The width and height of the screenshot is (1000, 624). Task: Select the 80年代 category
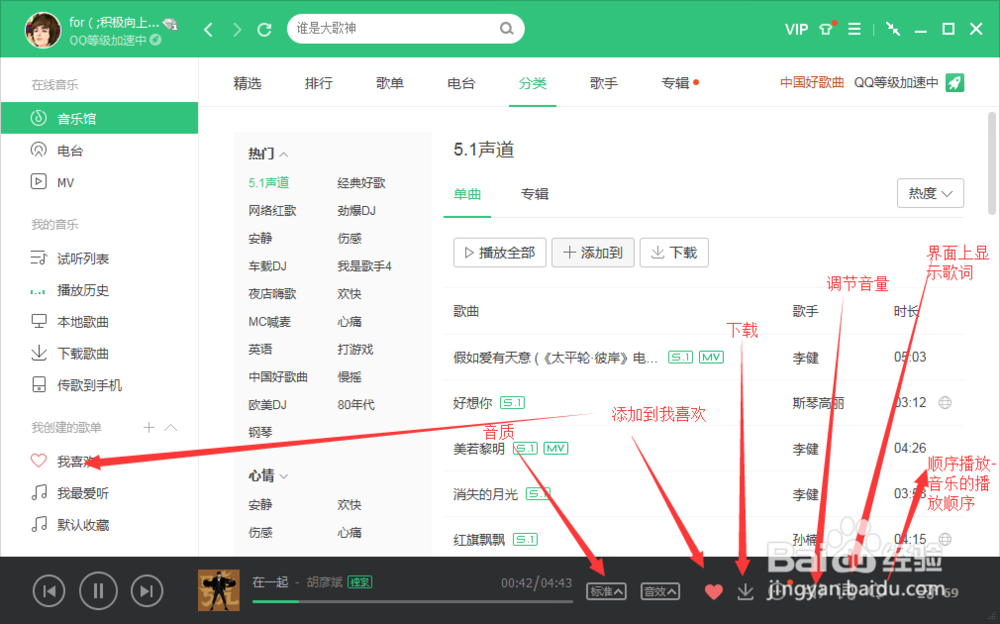click(x=356, y=405)
